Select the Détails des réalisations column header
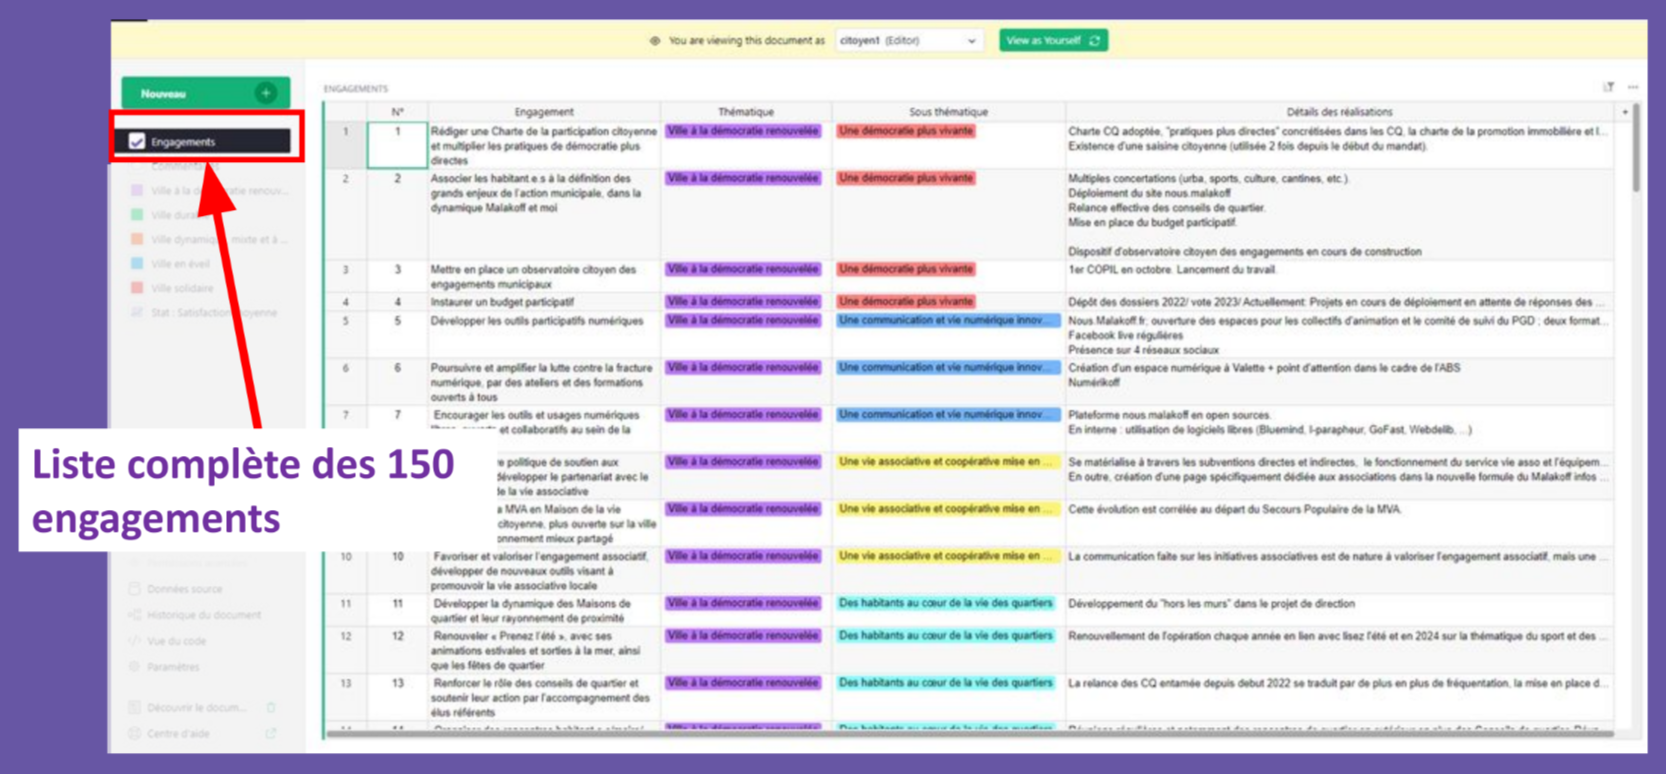This screenshot has width=1666, height=774. click(x=1339, y=112)
